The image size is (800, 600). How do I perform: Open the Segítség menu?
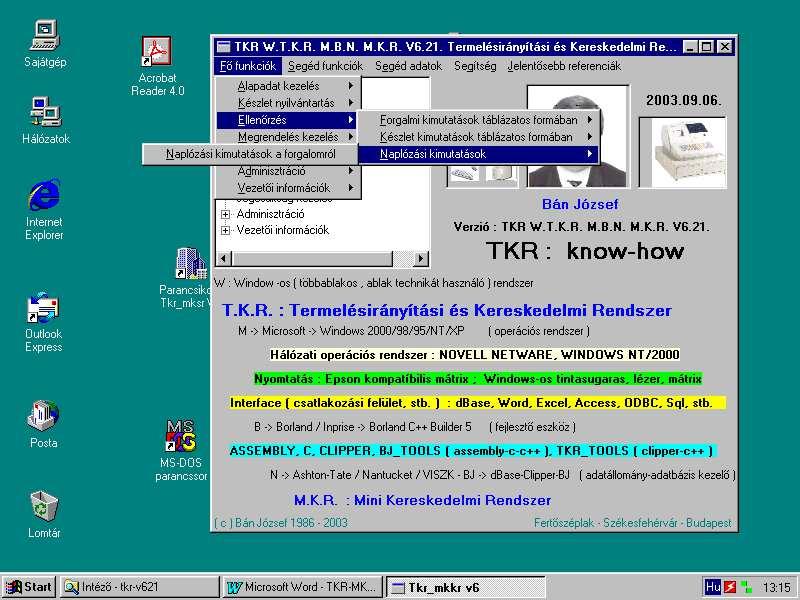tap(475, 66)
